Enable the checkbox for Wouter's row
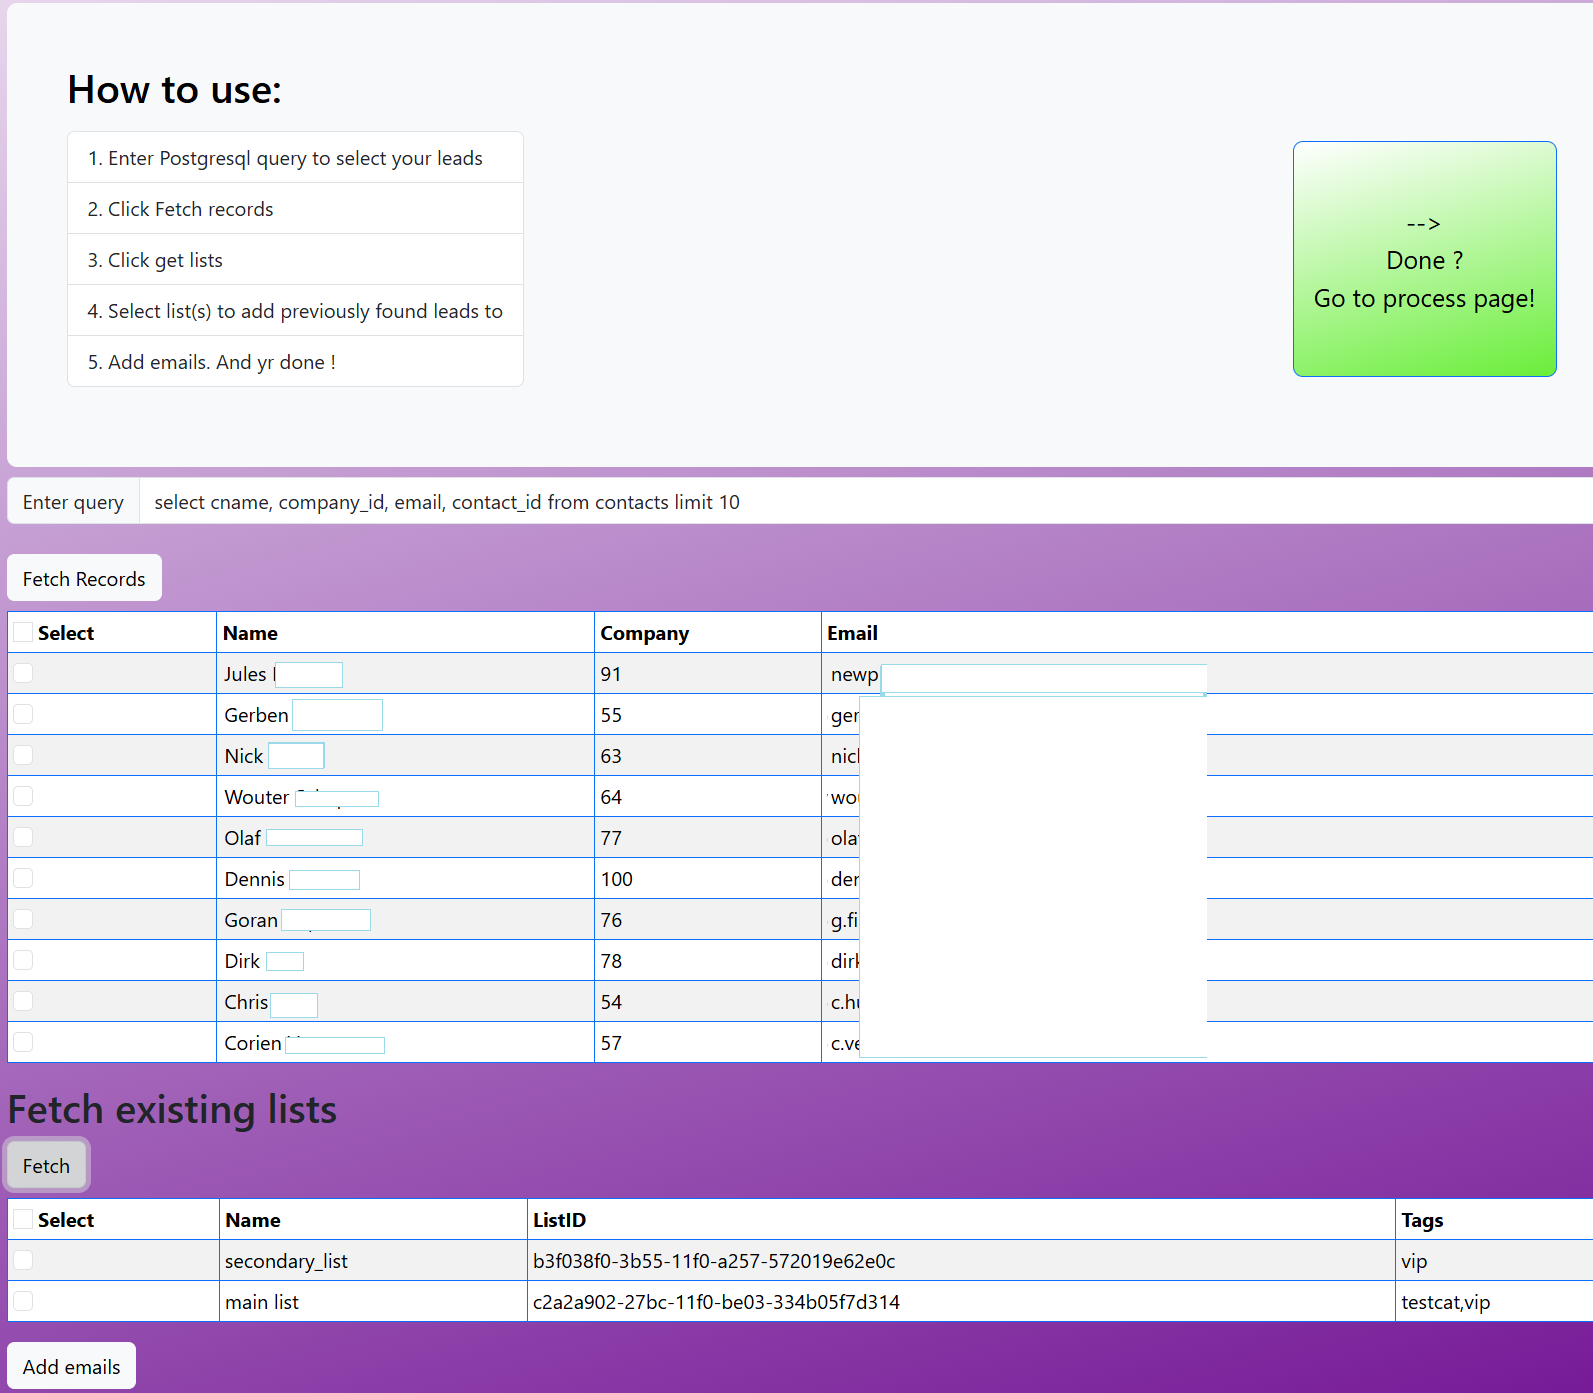Viewport: 1593px width, 1393px height. tap(23, 796)
